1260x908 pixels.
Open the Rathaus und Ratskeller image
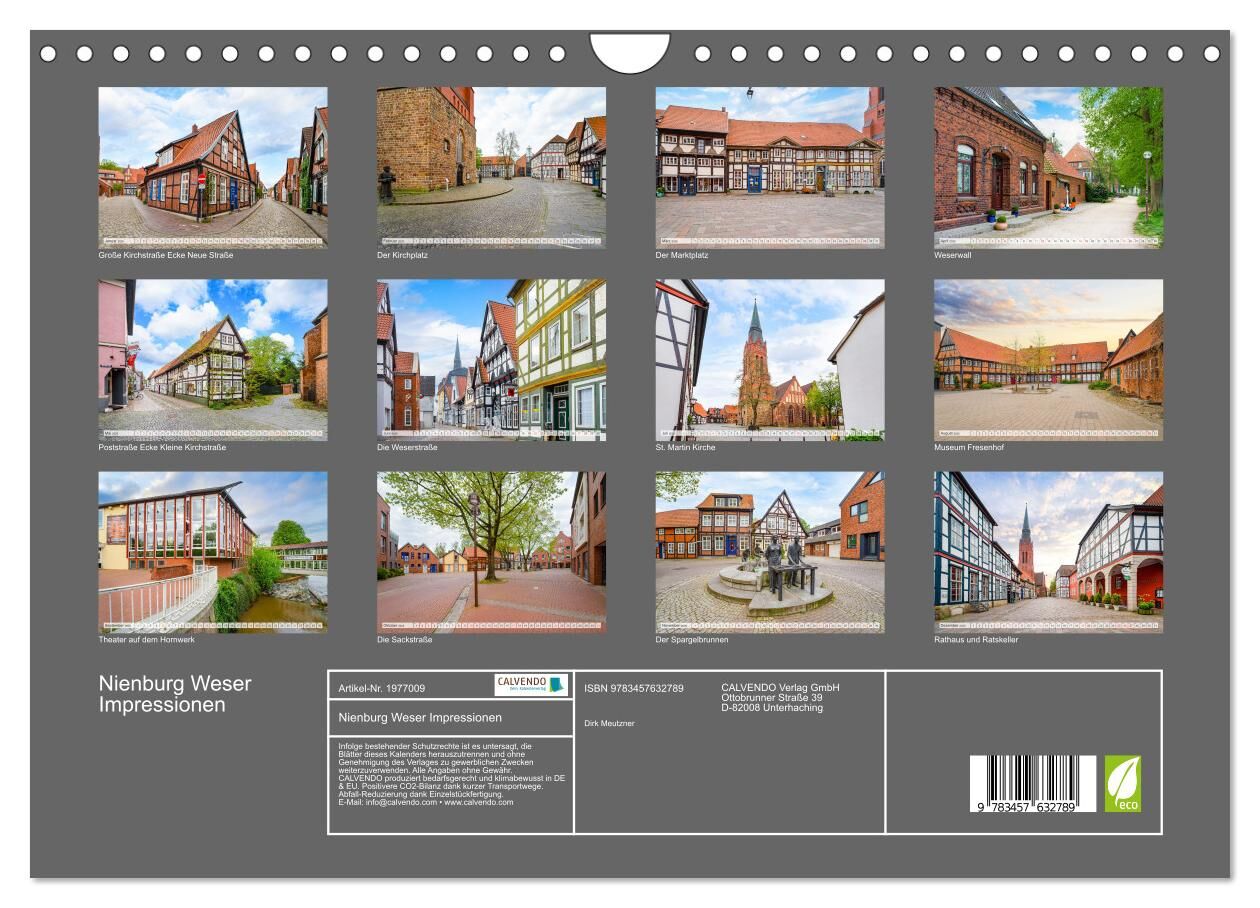(1048, 551)
